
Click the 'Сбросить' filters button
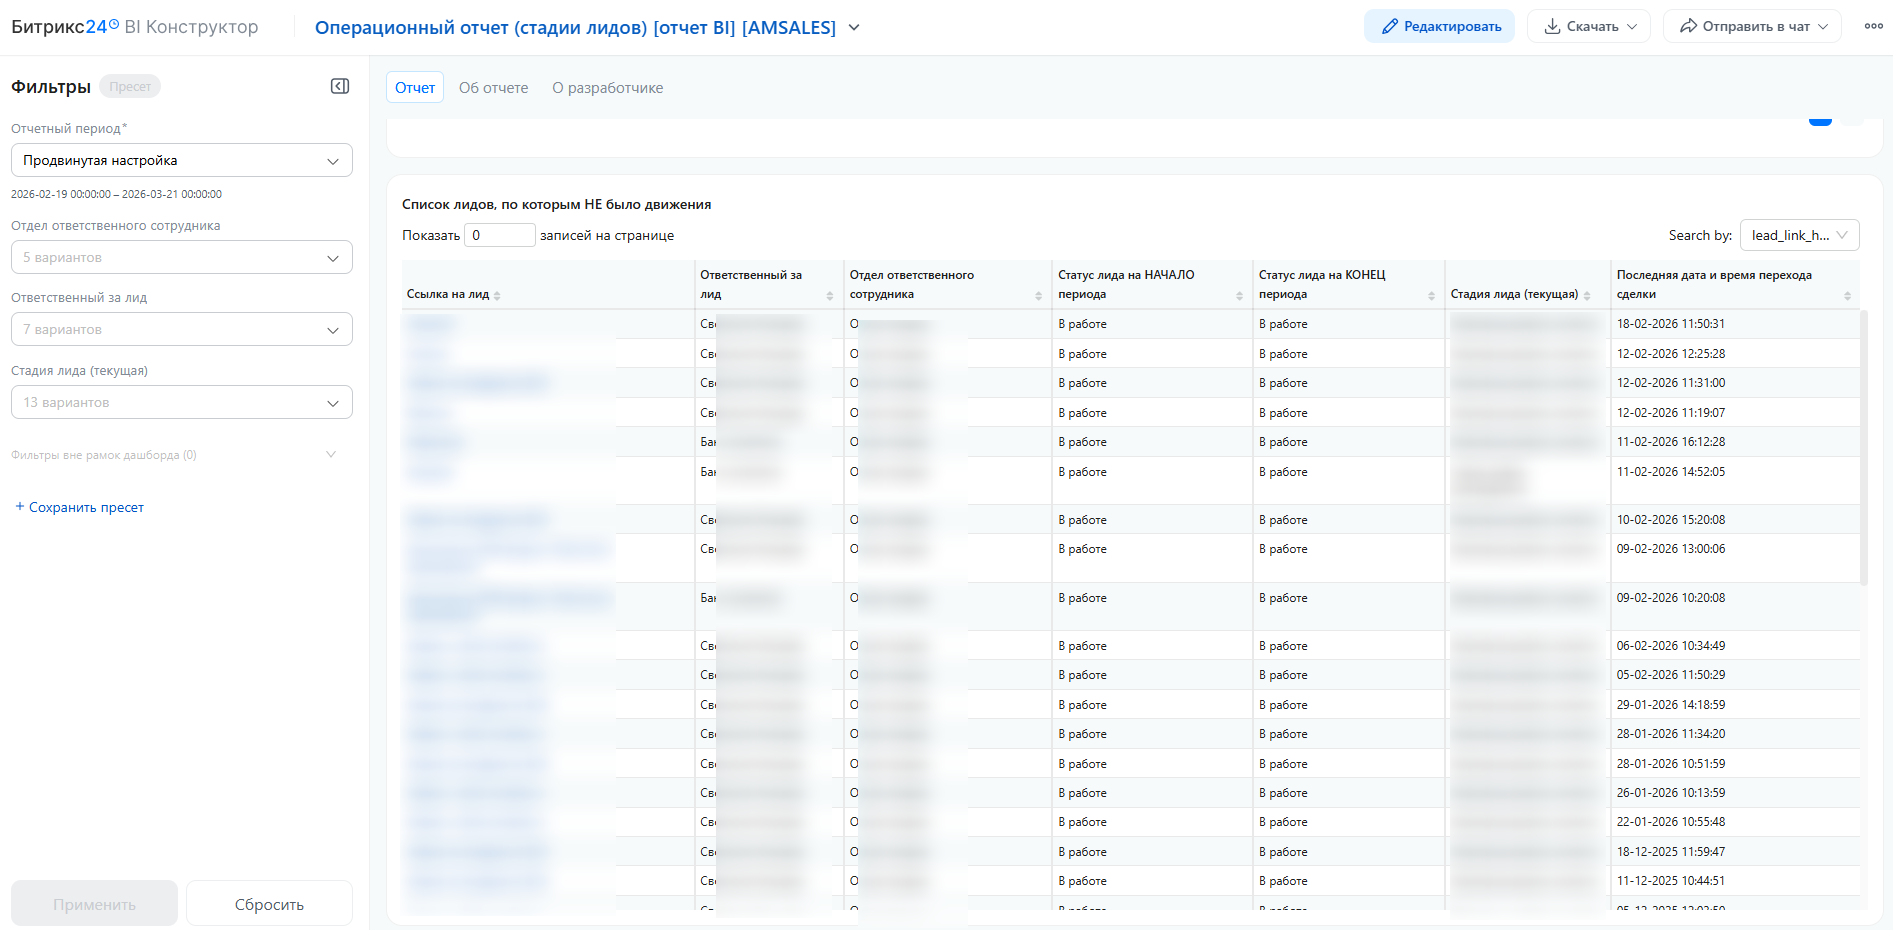pyautogui.click(x=269, y=904)
